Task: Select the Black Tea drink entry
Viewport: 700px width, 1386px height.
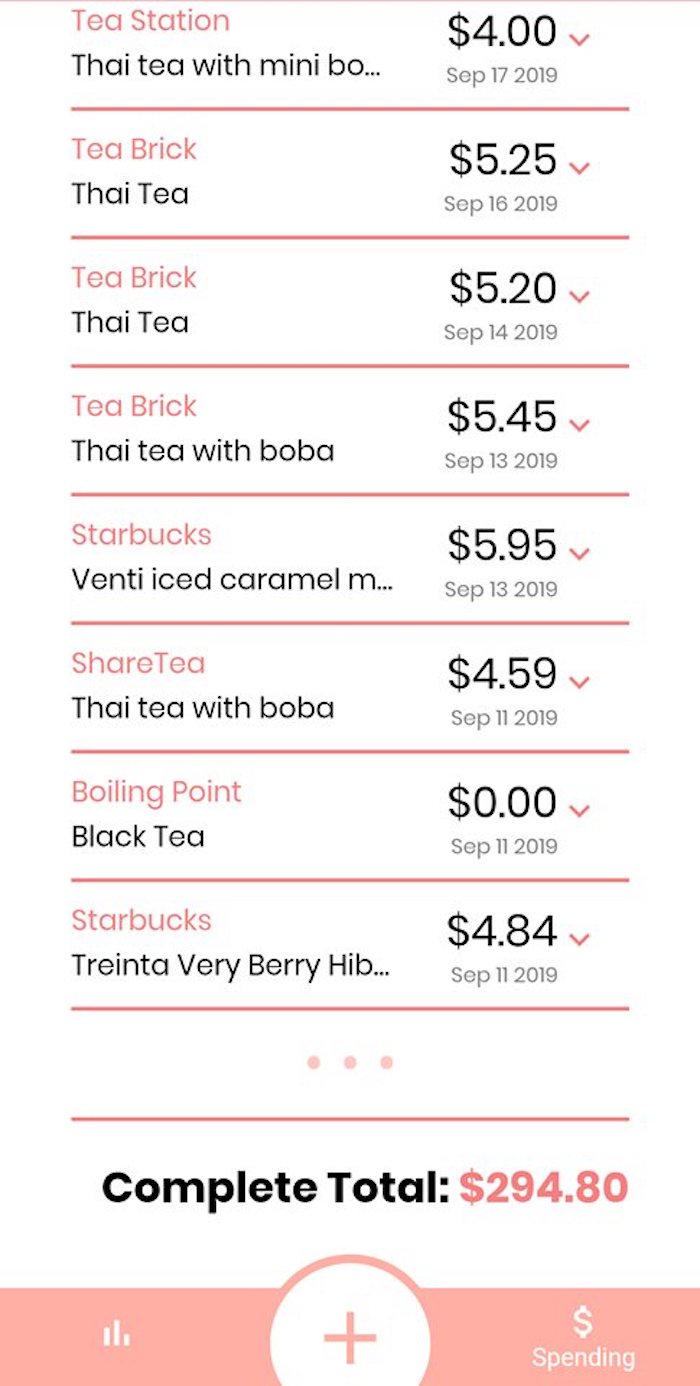Action: (x=138, y=836)
